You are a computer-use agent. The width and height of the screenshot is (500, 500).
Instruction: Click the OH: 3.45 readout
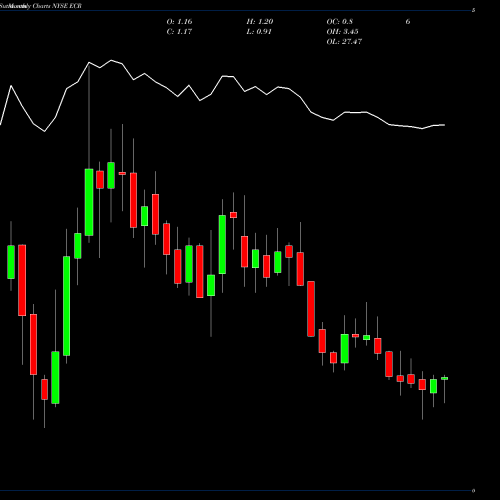tap(342, 32)
